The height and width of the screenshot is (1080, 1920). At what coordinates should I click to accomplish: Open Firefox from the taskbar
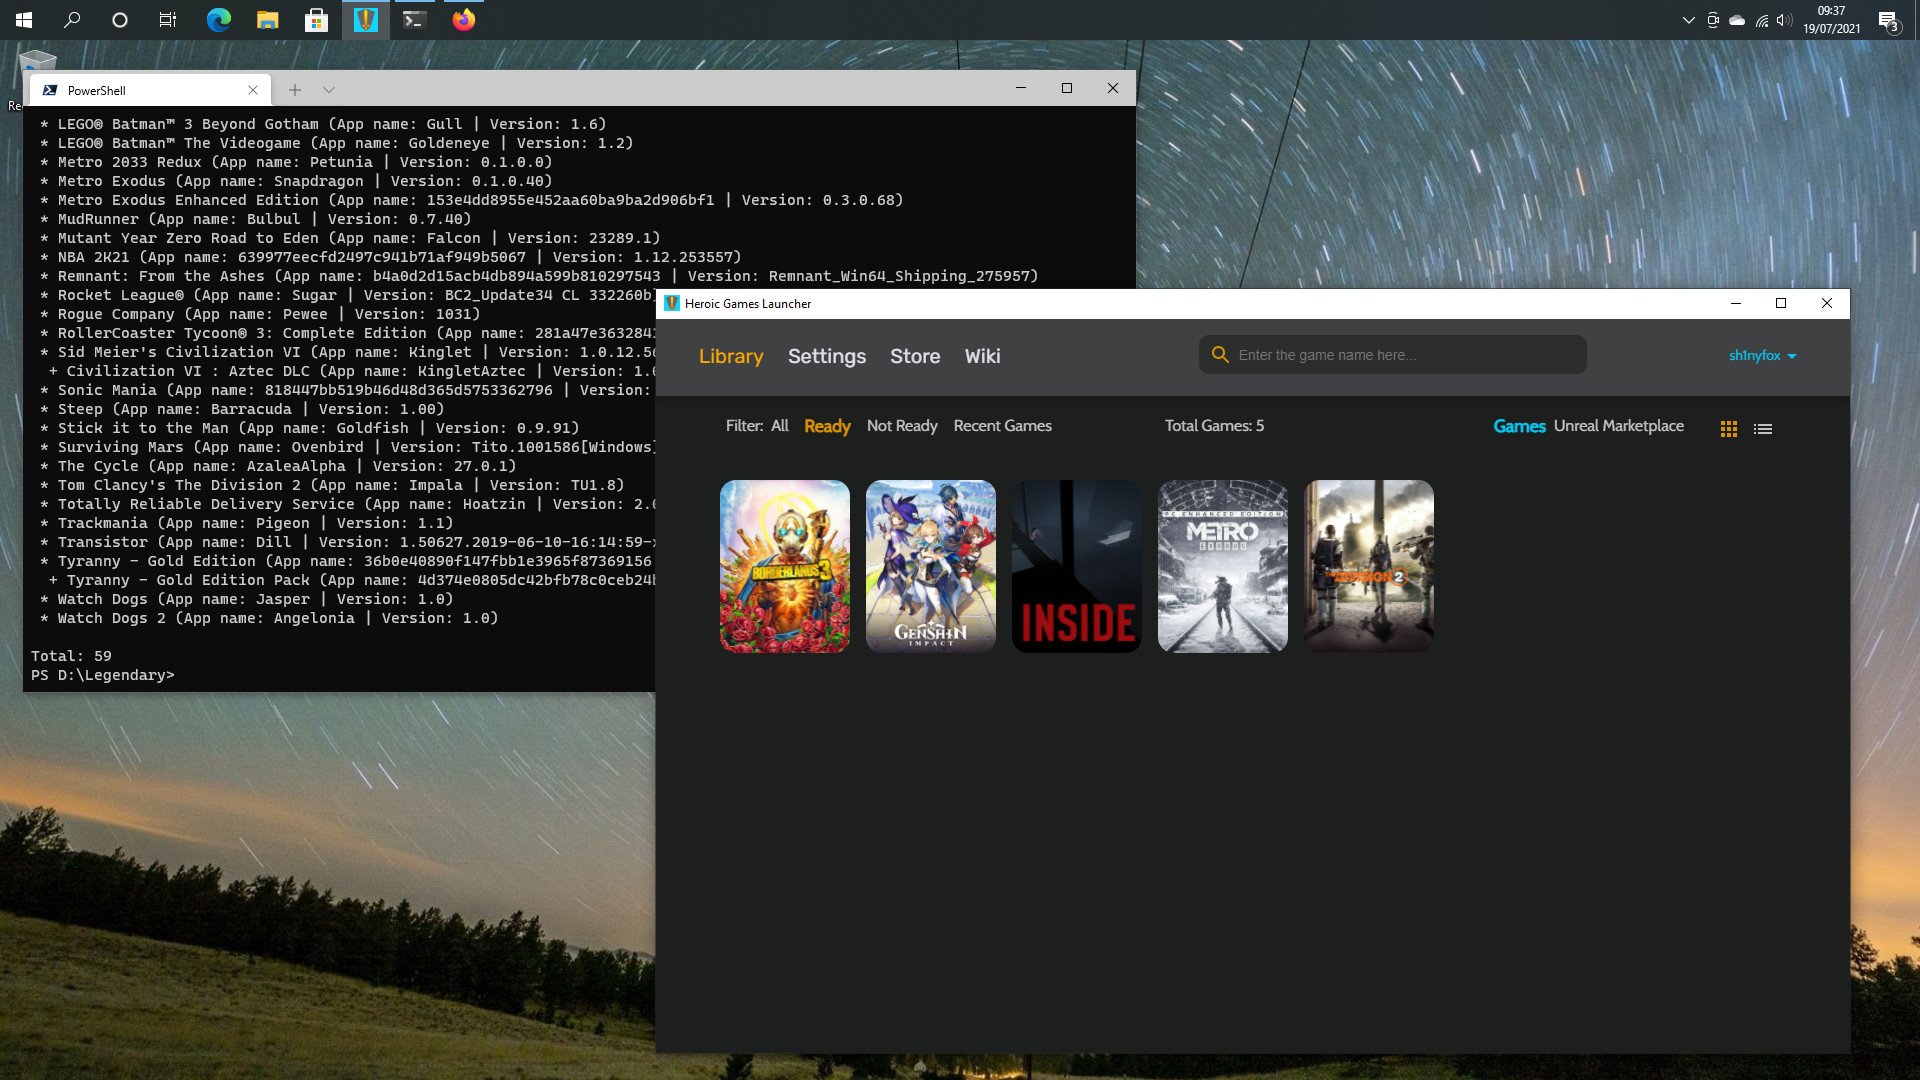[464, 20]
